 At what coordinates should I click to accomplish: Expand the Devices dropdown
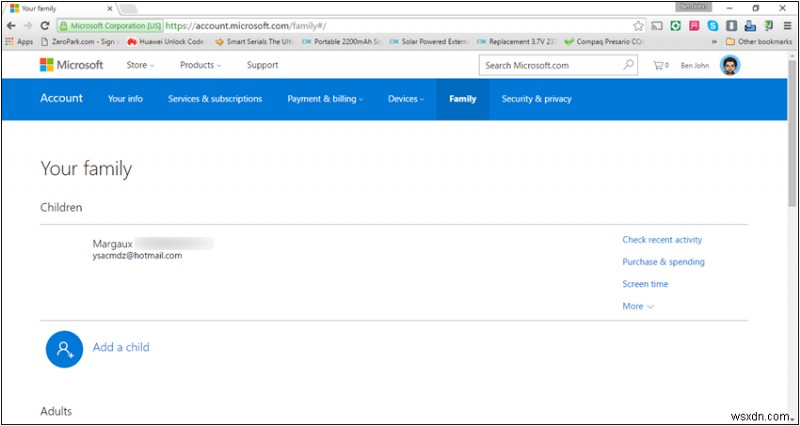pos(406,99)
